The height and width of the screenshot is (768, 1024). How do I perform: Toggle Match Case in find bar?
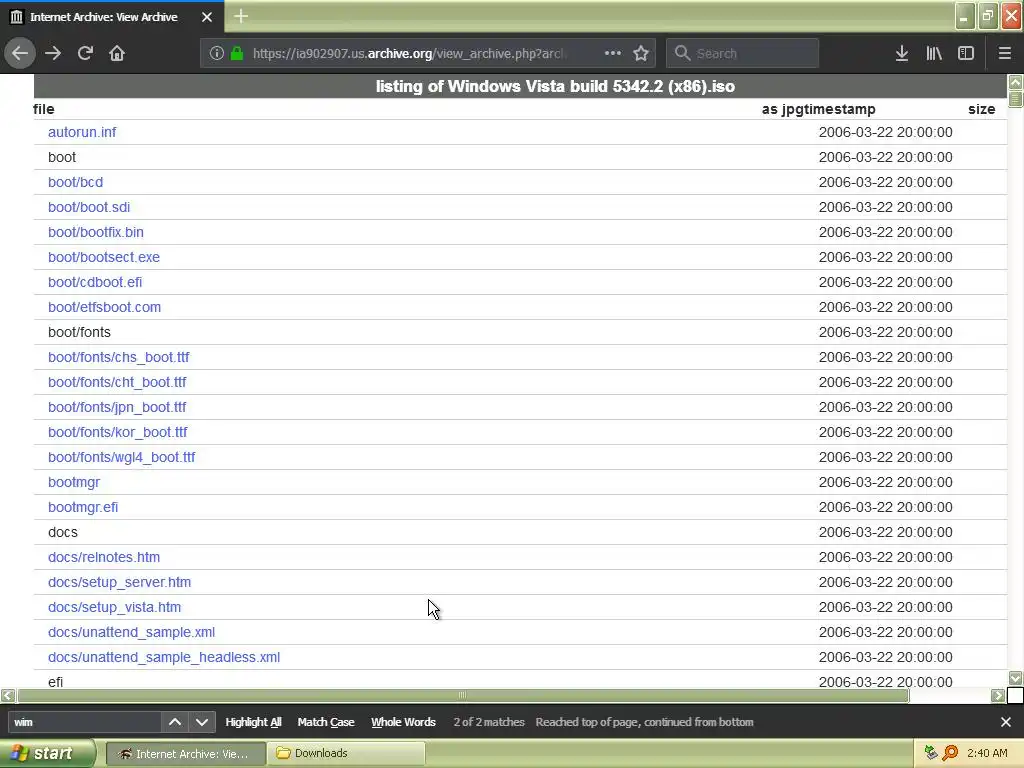[x=326, y=722]
